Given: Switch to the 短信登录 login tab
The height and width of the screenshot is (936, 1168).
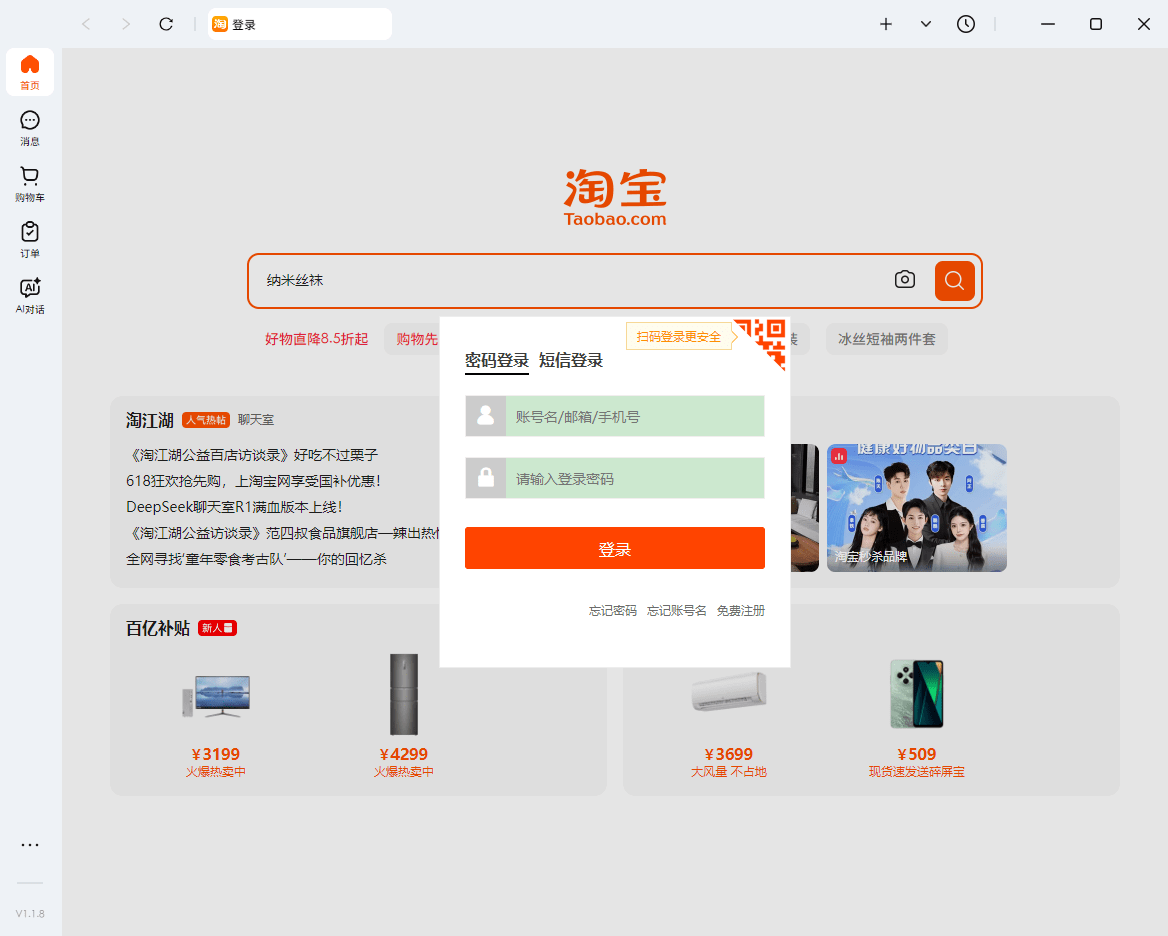Looking at the screenshot, I should pyautogui.click(x=571, y=361).
